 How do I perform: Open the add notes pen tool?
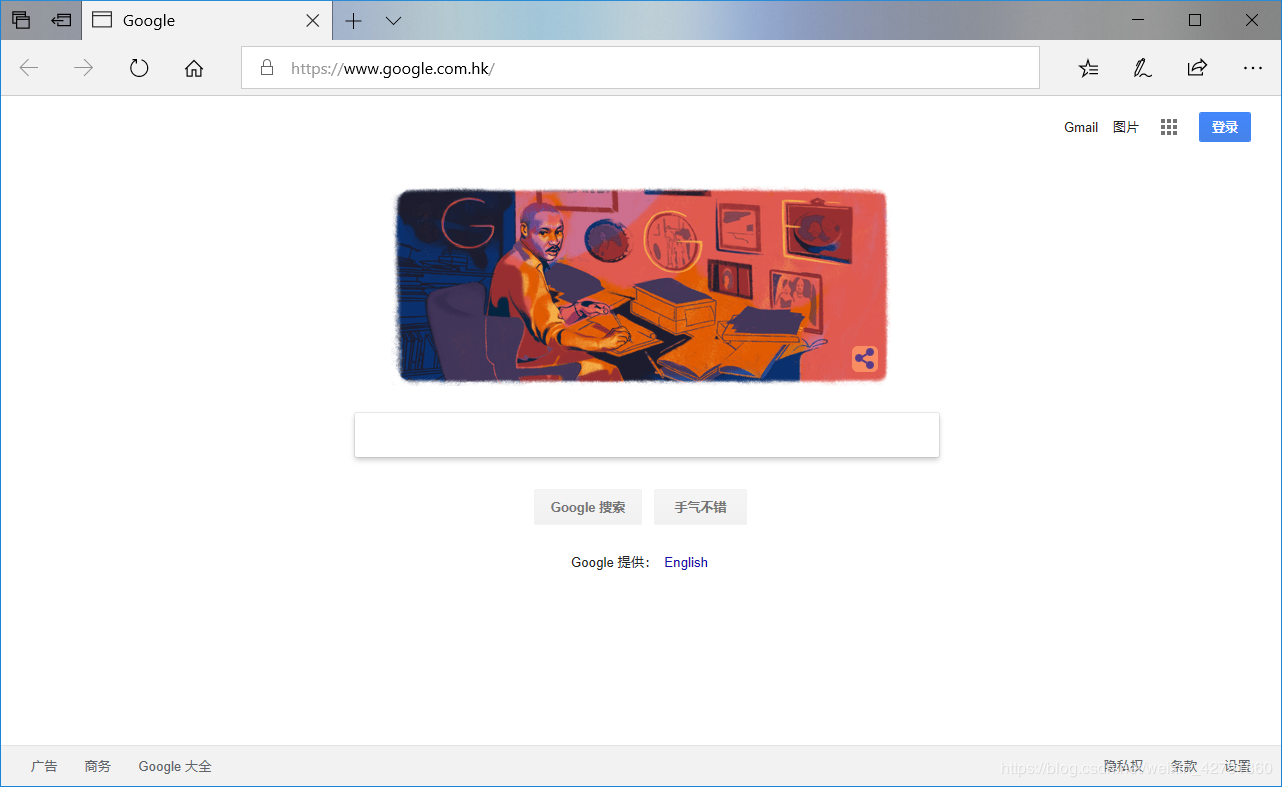click(x=1142, y=68)
